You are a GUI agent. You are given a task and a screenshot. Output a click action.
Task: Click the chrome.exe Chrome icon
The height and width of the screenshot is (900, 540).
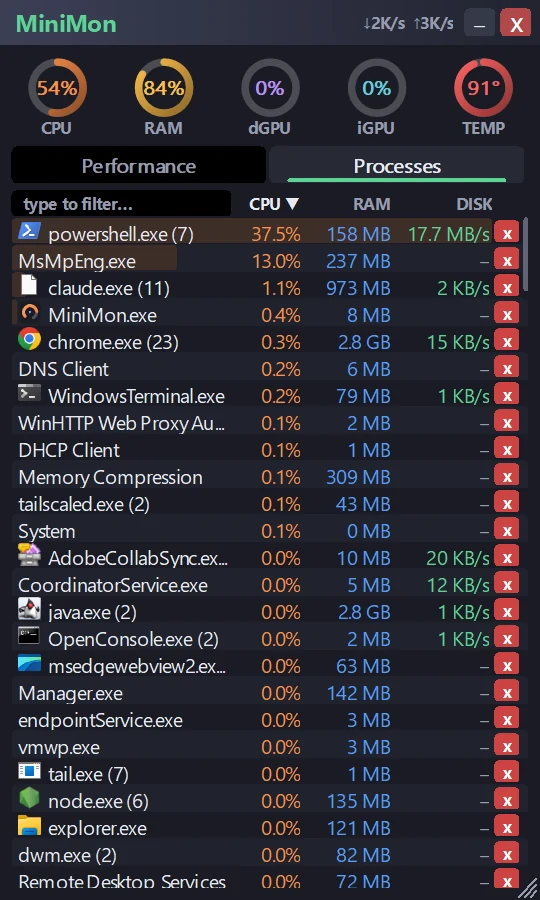pyautogui.click(x=29, y=340)
